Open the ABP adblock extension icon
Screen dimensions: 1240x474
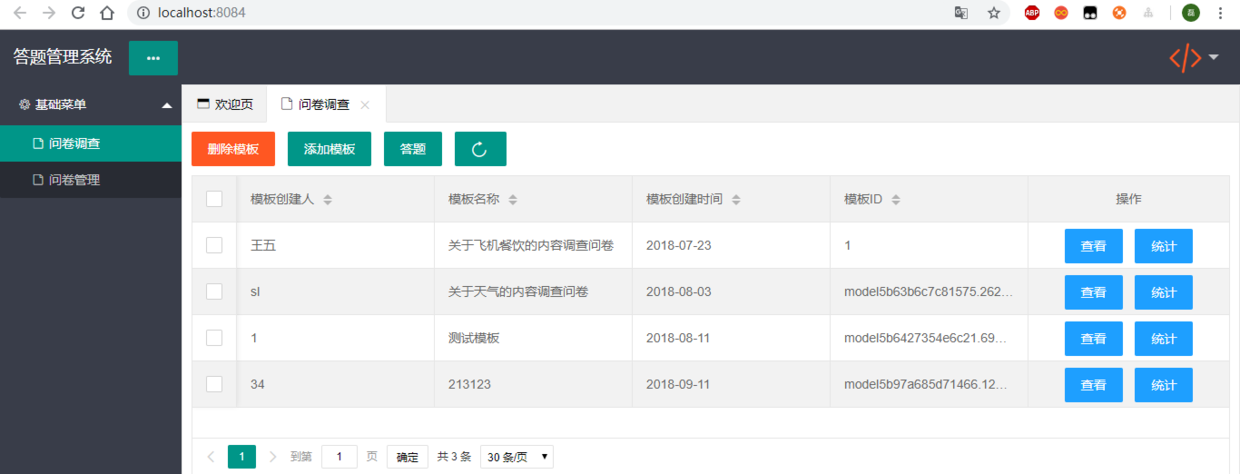1032,13
